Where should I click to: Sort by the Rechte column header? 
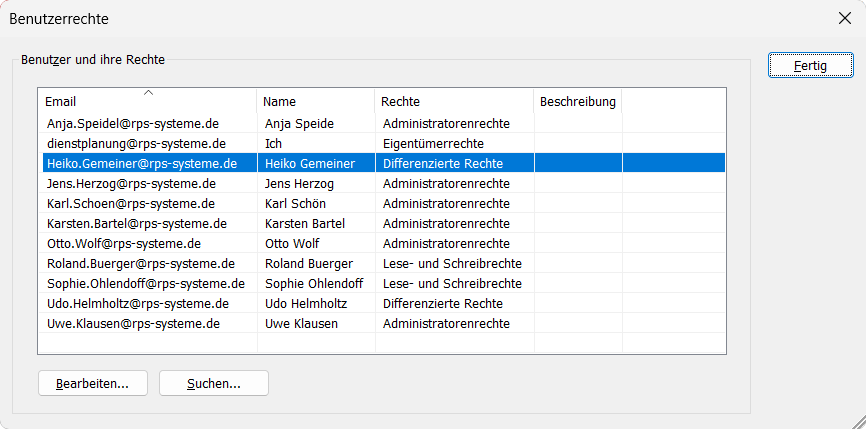454,102
